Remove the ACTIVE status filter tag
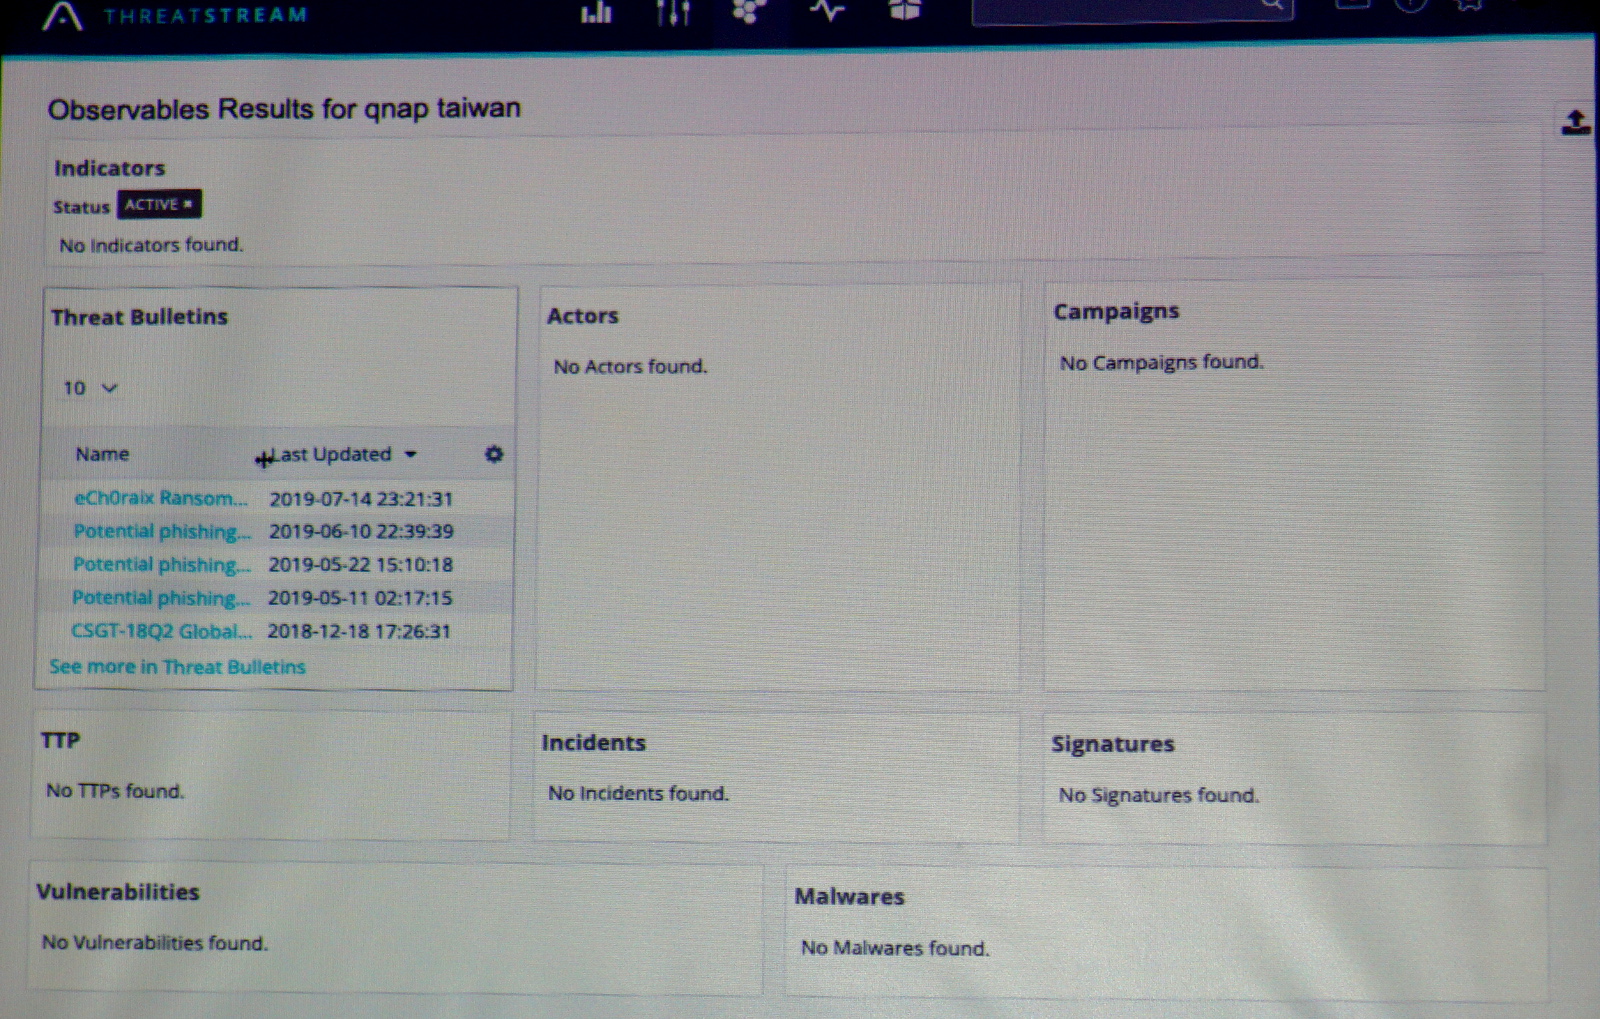Image resolution: width=1600 pixels, height=1019 pixels. pos(187,204)
